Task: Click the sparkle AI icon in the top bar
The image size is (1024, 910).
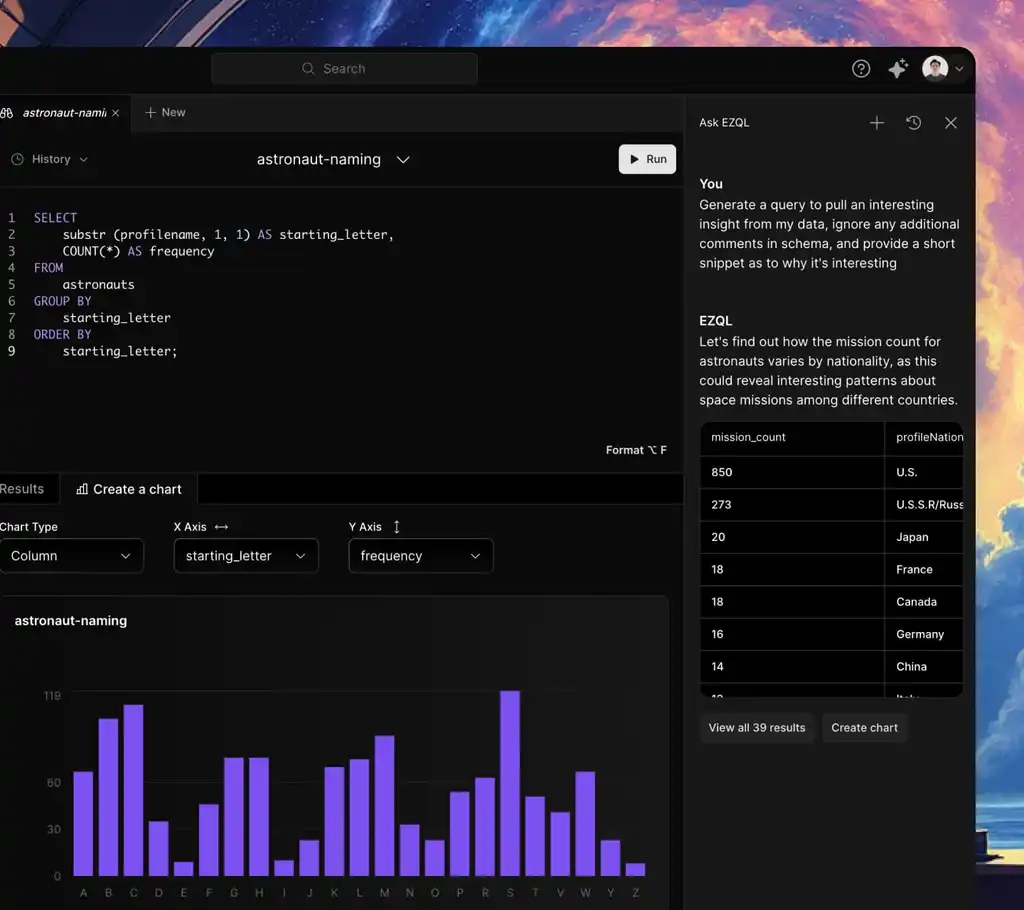Action: tap(897, 68)
